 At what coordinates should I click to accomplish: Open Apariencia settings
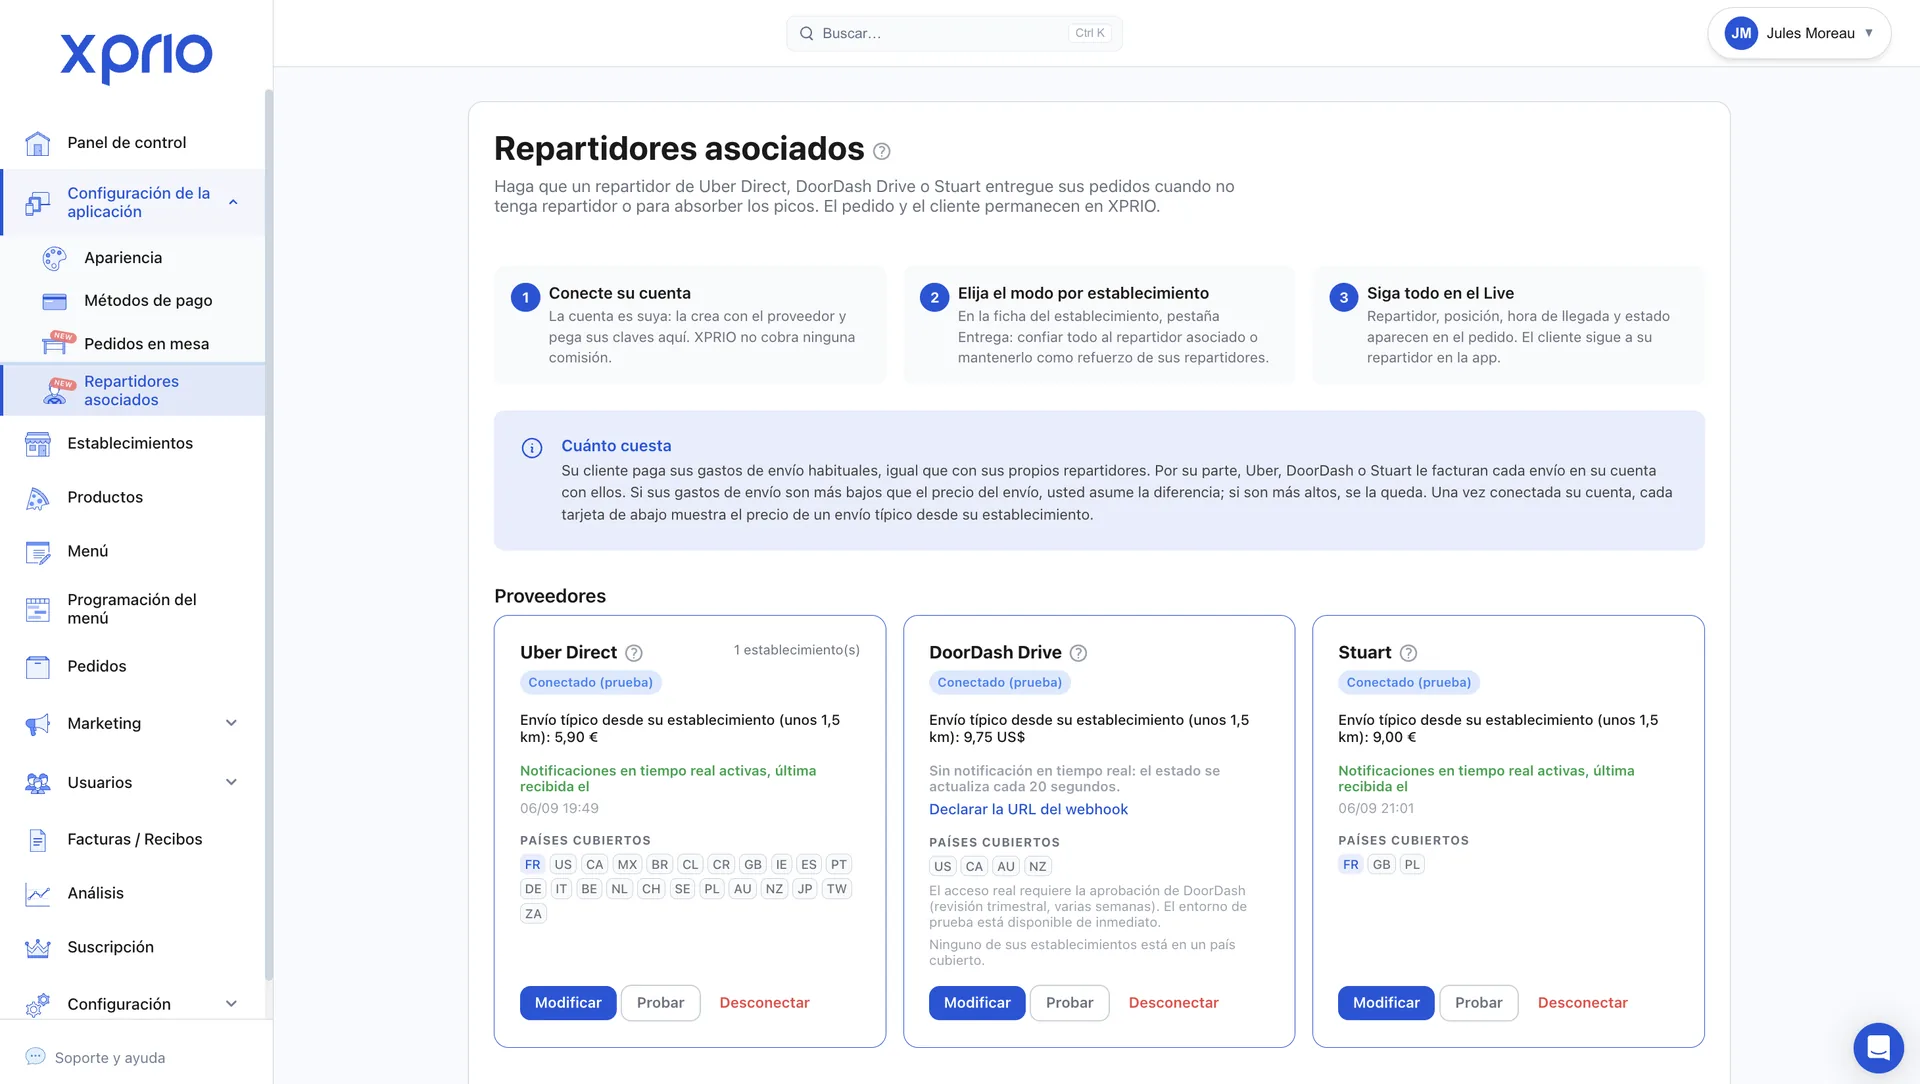(134, 258)
